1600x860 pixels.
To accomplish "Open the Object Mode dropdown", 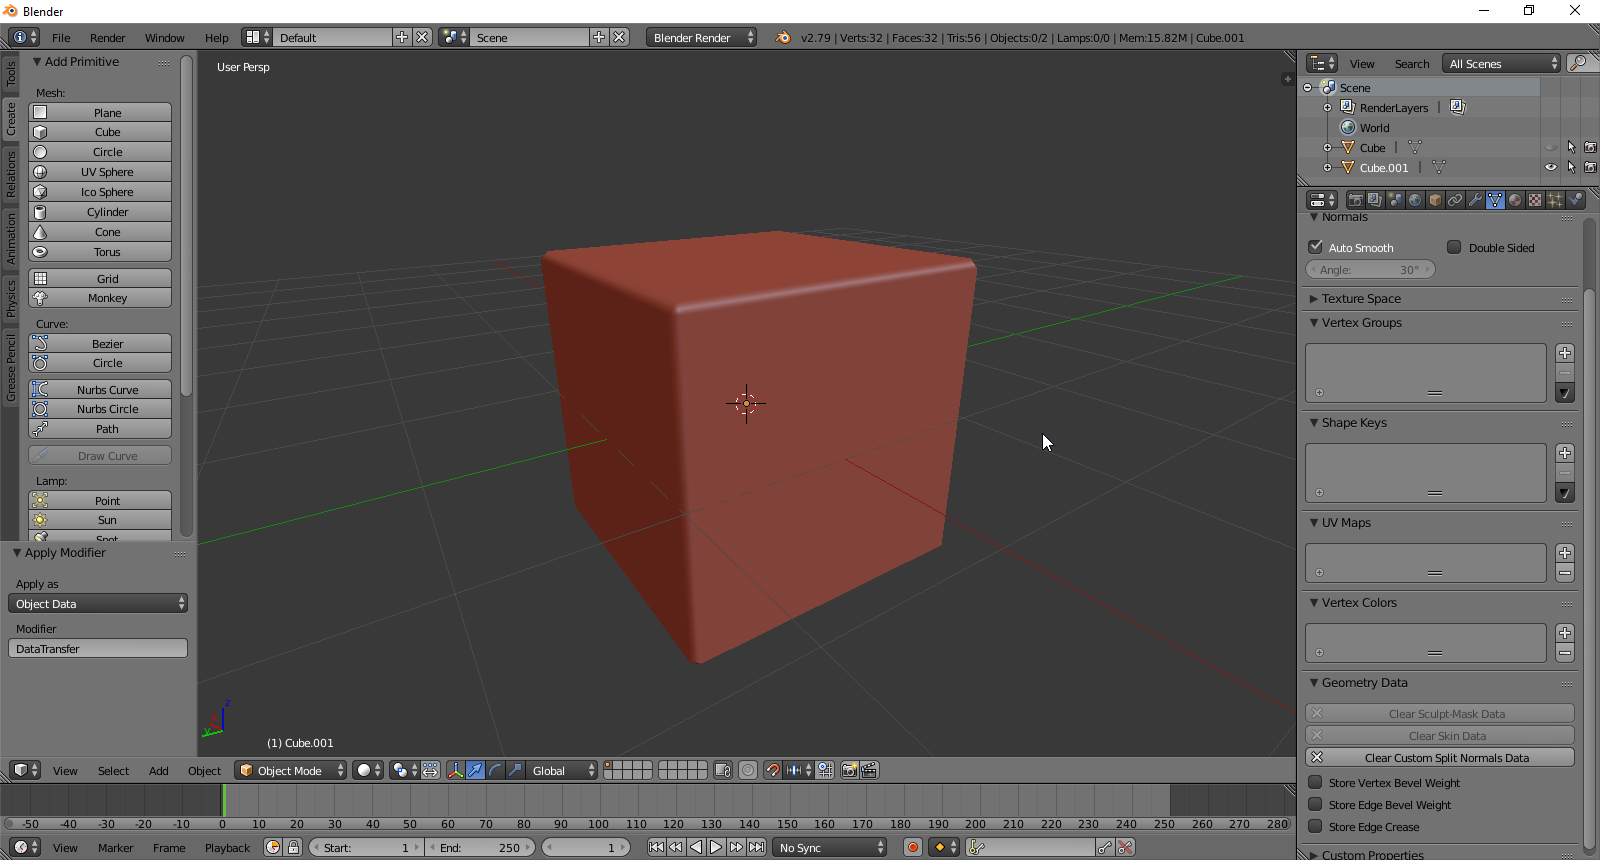I will (291, 770).
